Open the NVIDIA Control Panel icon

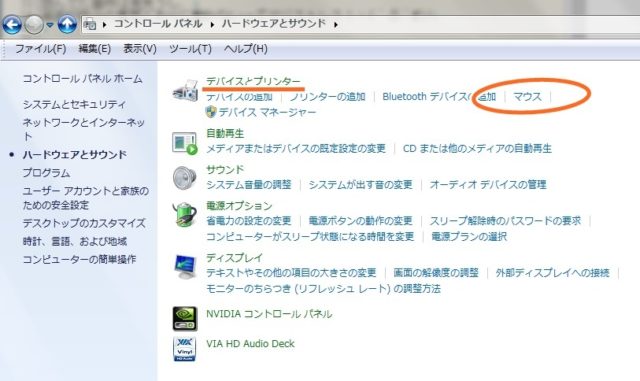point(185,319)
